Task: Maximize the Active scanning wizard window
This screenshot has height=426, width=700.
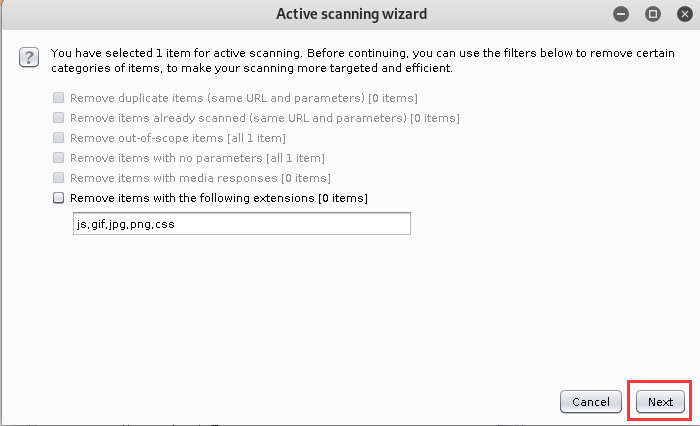Action: pyautogui.click(x=652, y=14)
